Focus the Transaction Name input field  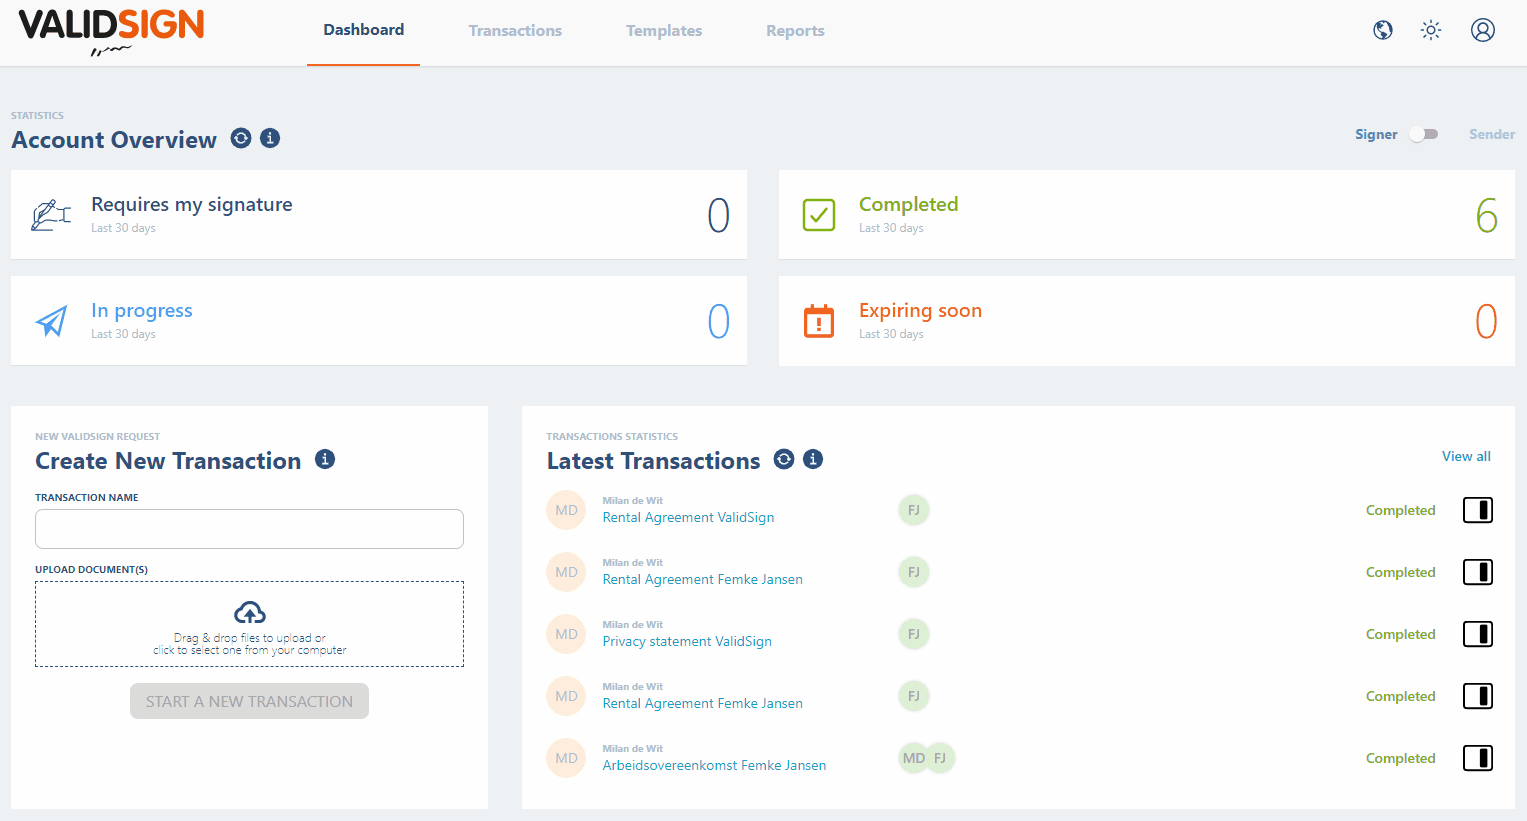(249, 529)
